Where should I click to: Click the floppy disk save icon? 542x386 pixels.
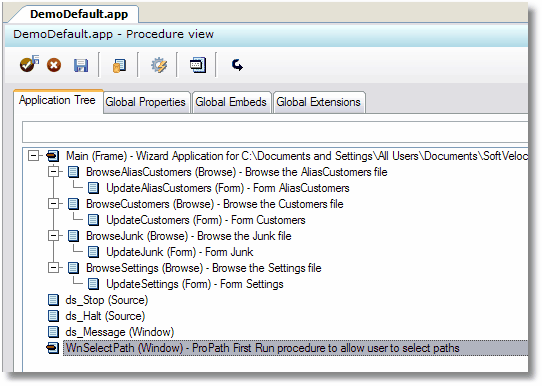81,65
